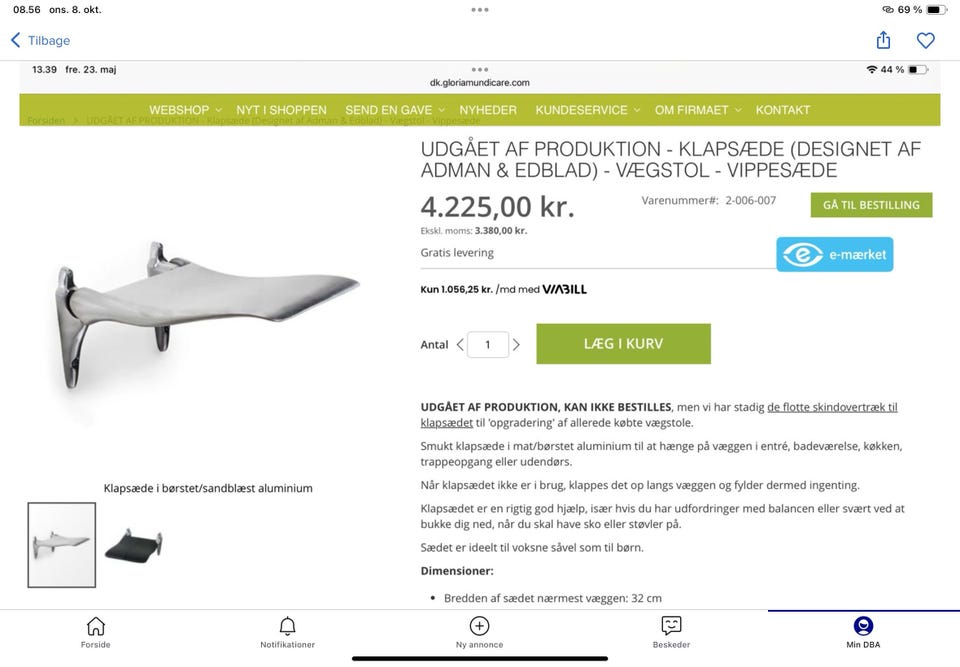Click the GÅ TIL BESTILLING button

coord(871,205)
